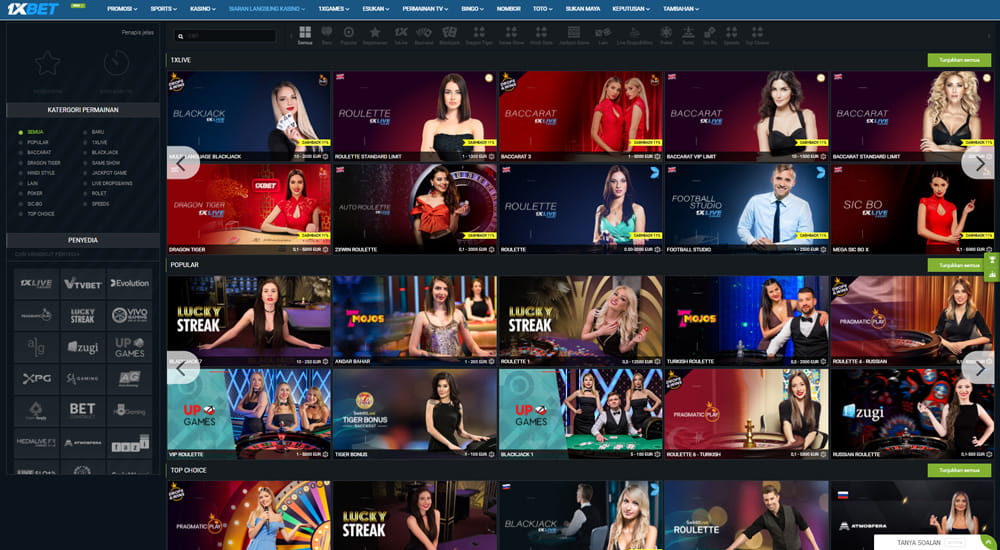The image size is (1000, 550).
Task: Filter by zugi provider logo
Action: pos(83,347)
